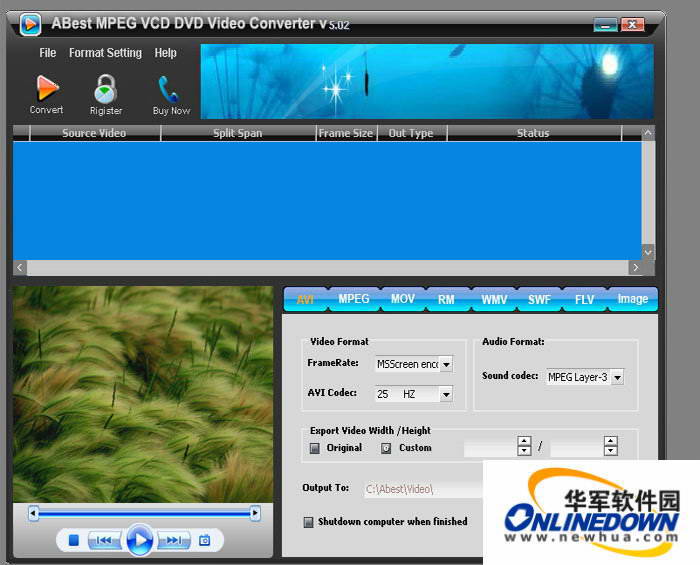Open the Format Setting menu
The height and width of the screenshot is (565, 700).
105,53
